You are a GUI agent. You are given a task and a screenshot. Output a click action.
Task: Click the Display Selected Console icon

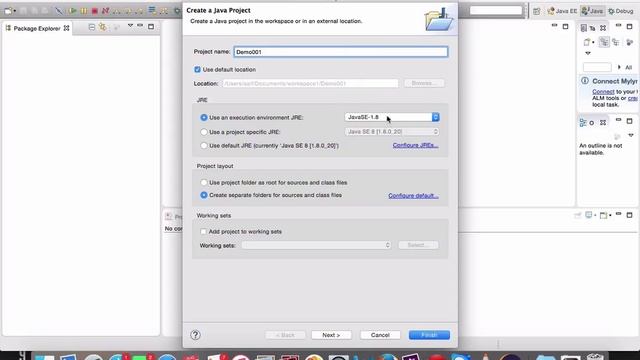tap(589, 215)
